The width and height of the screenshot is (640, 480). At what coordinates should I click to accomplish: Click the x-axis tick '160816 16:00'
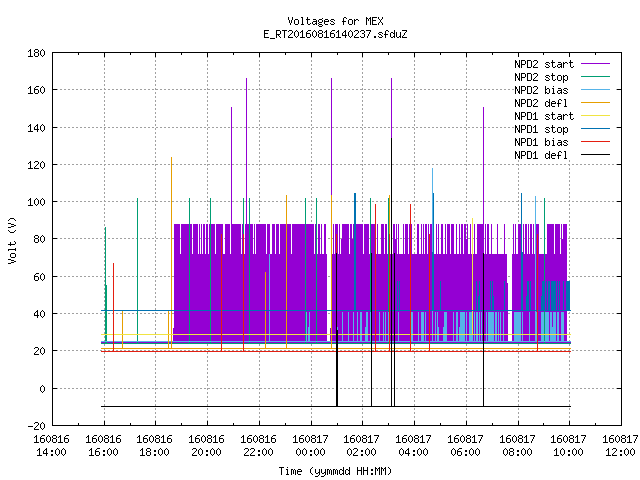(x=104, y=446)
